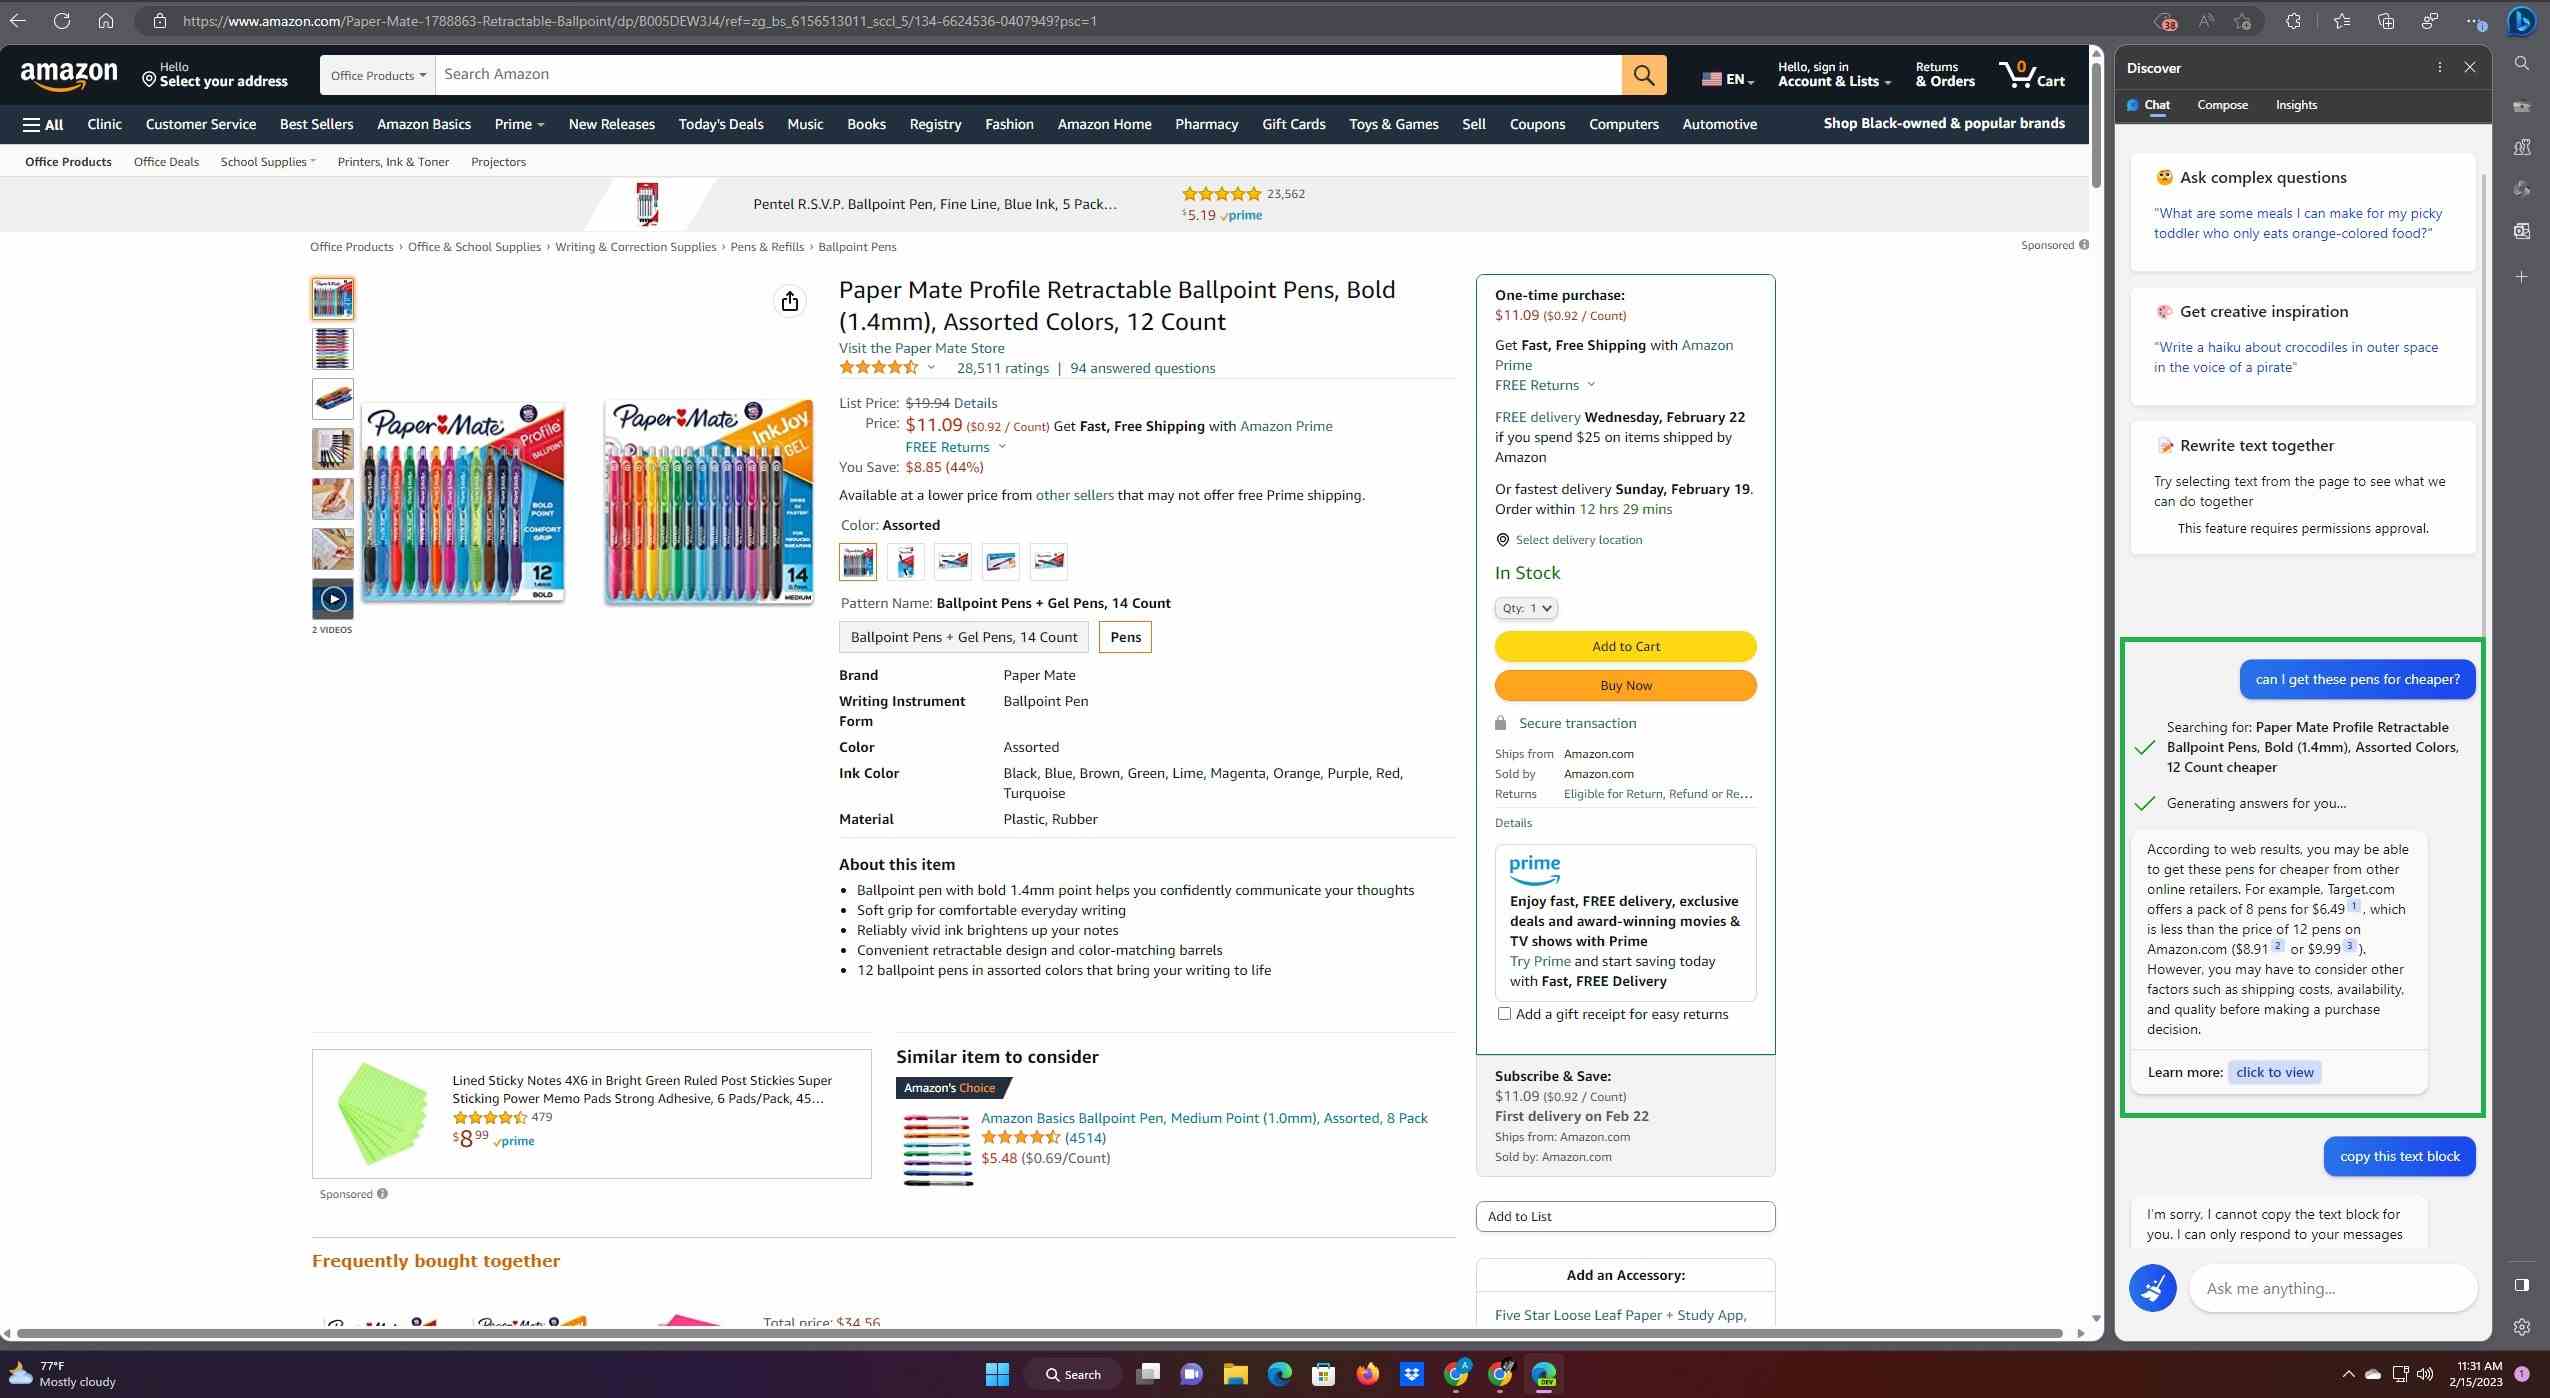Select Ballpoint Pens + Gel Pens, 14 Count option
The height and width of the screenshot is (1398, 2550).
[964, 637]
